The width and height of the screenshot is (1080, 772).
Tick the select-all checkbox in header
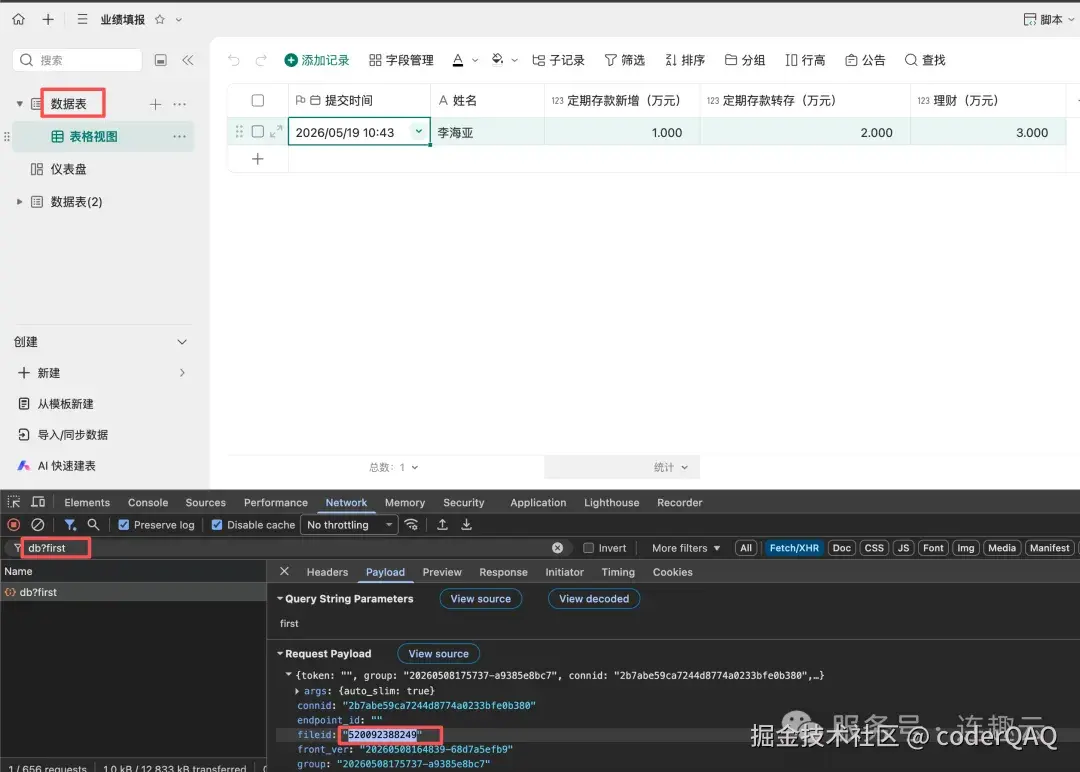tap(258, 101)
